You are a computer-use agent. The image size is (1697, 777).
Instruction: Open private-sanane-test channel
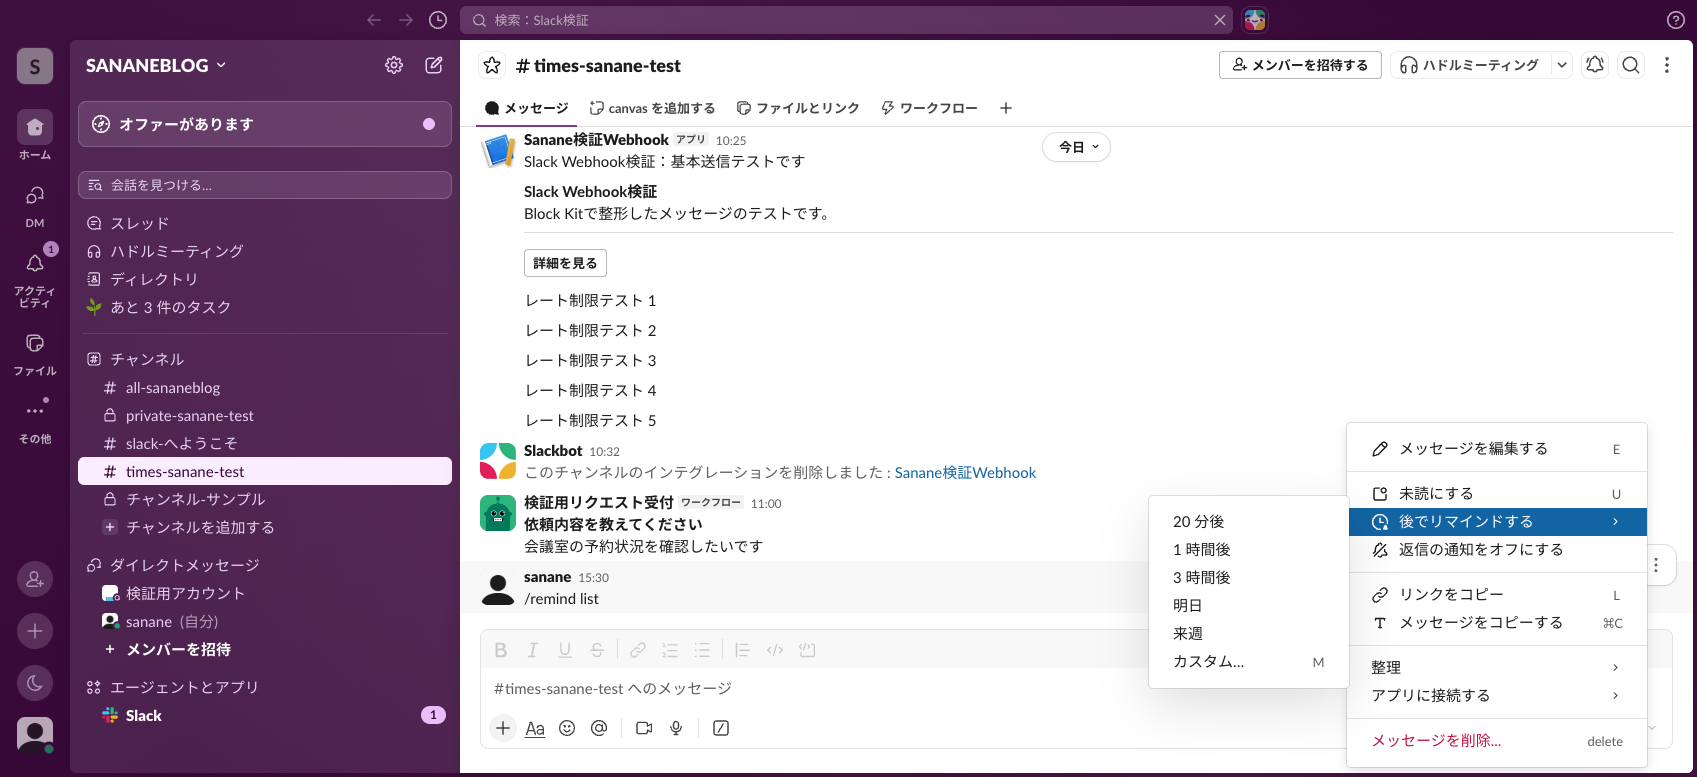(x=265, y=416)
